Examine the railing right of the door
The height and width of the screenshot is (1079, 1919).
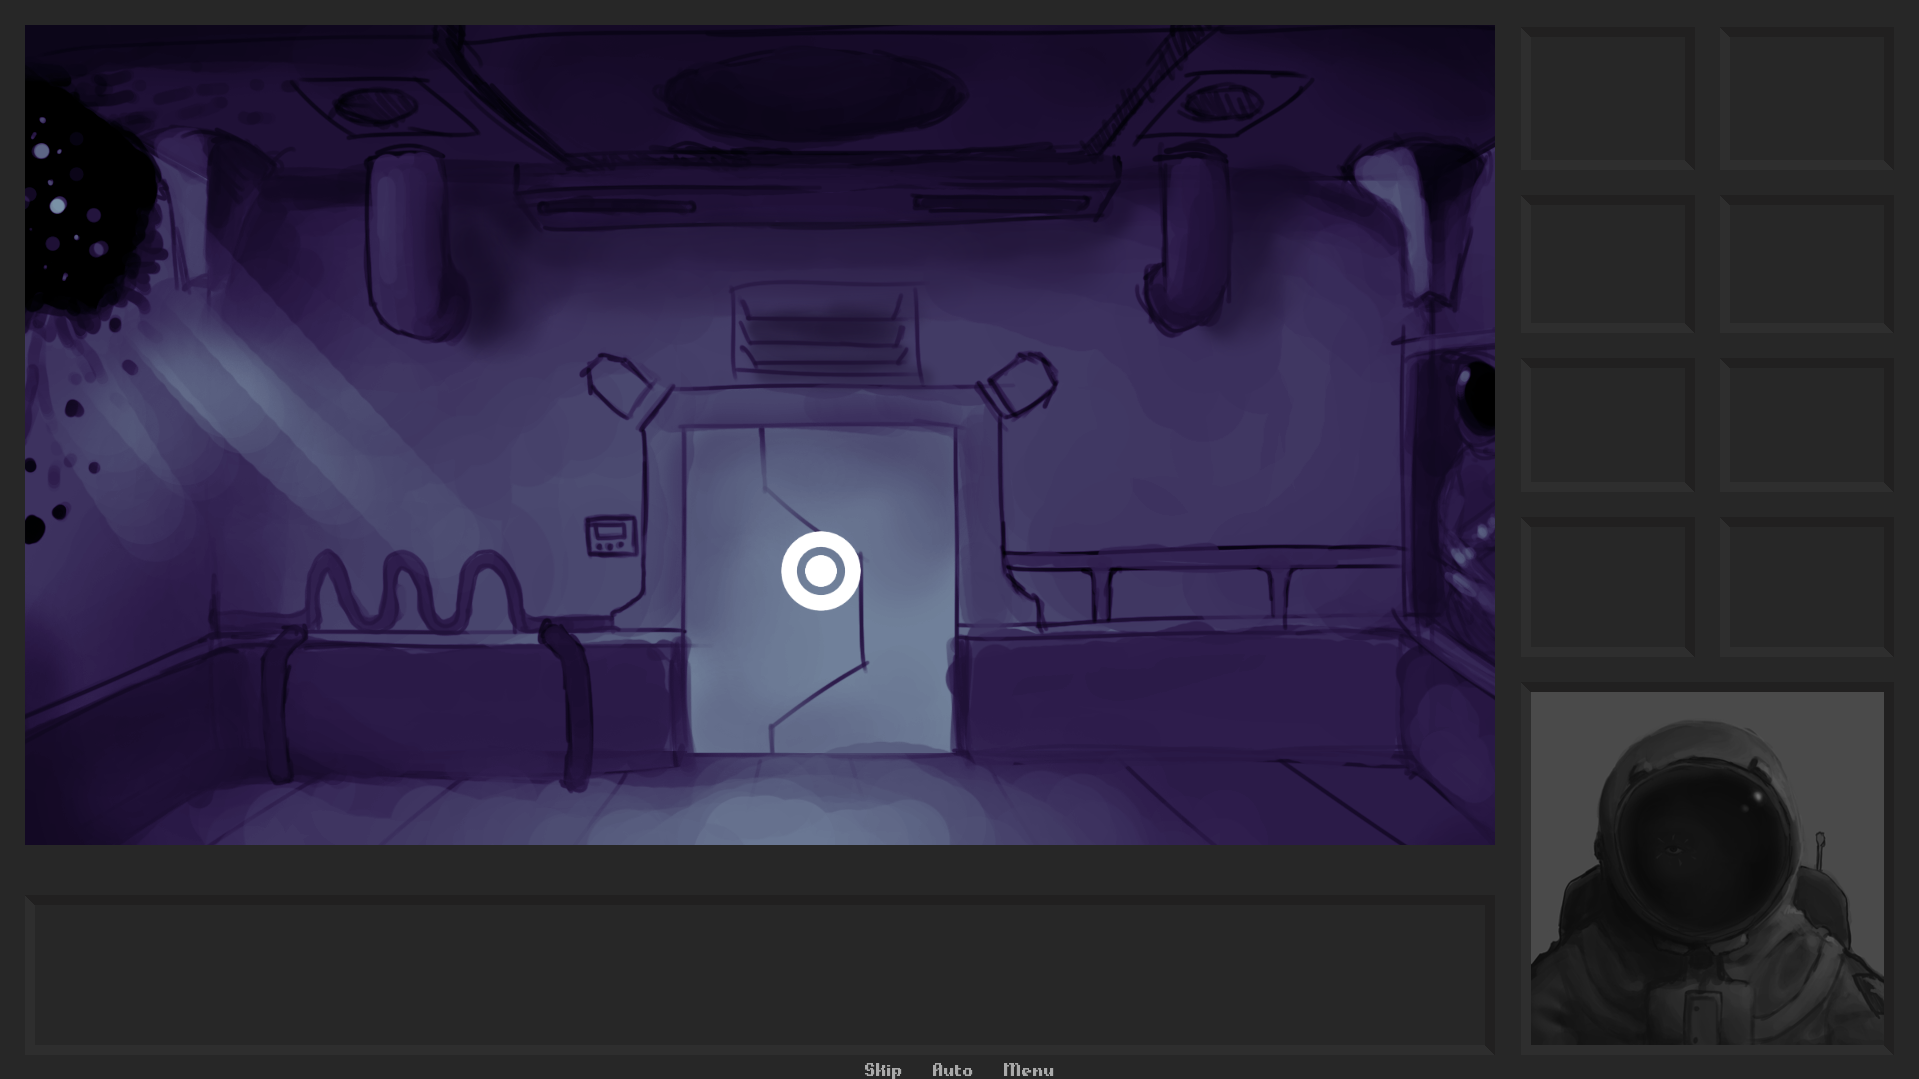[1200, 580]
